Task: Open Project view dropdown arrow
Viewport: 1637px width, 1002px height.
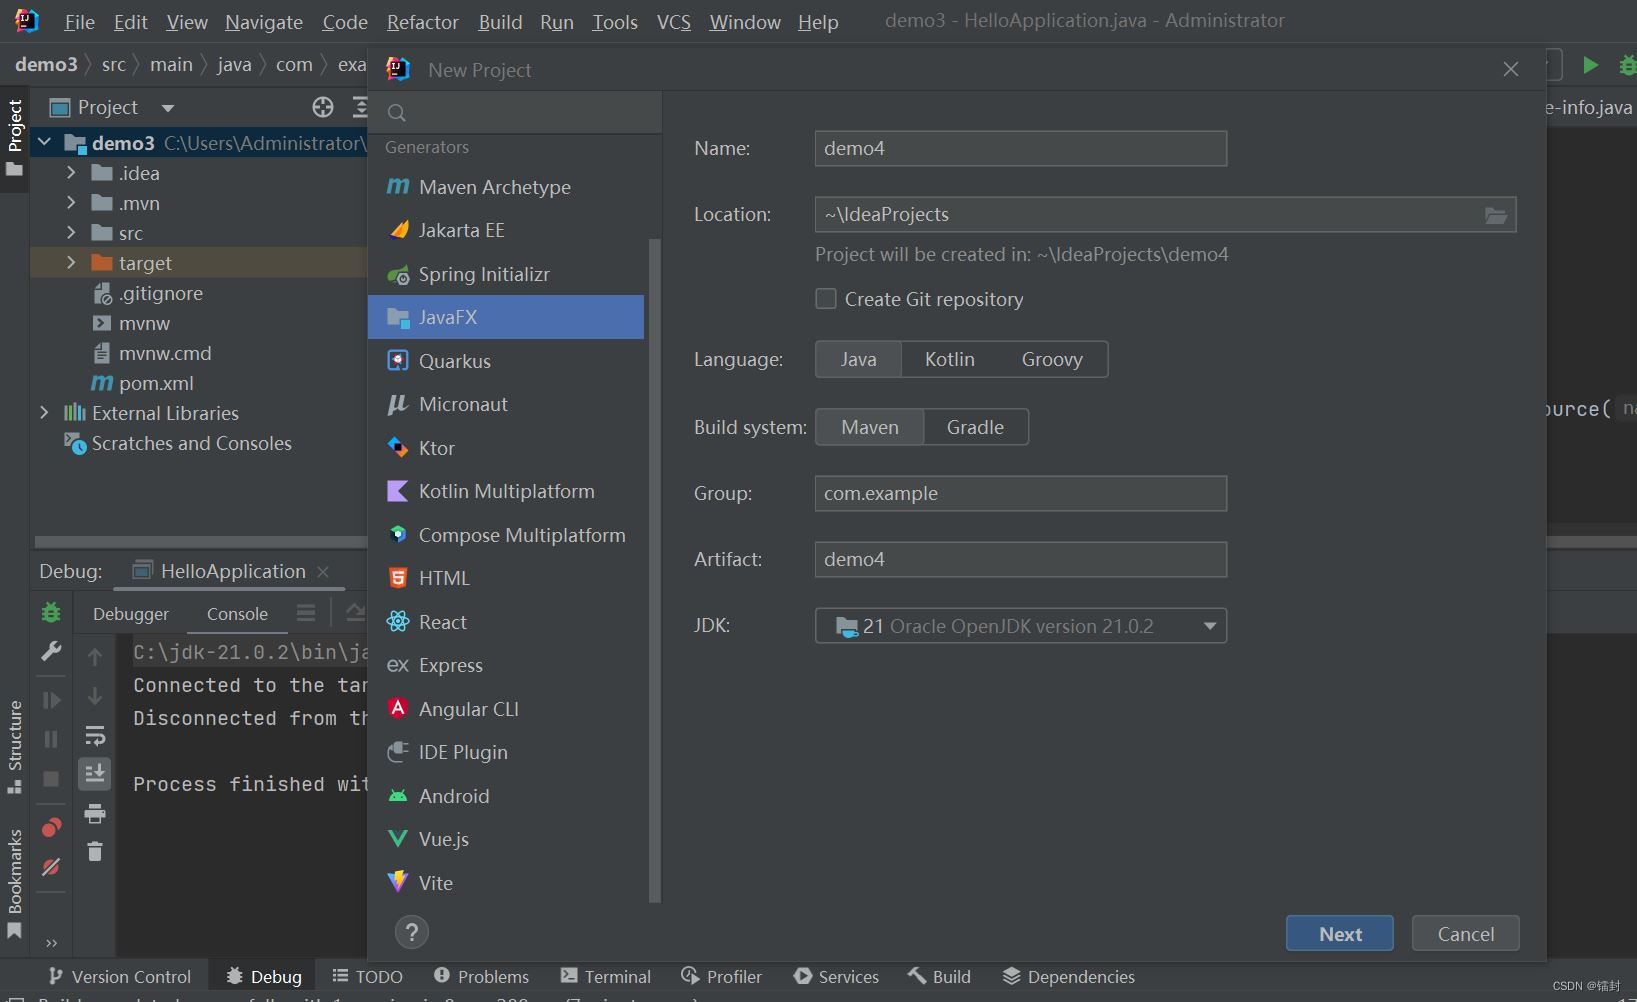Action: pyautogui.click(x=168, y=108)
